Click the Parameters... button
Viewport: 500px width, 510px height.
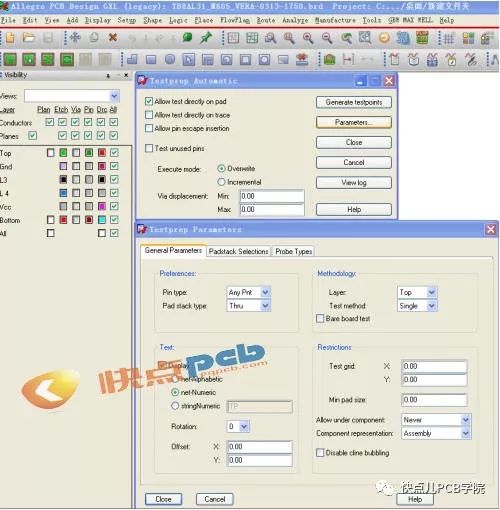(354, 122)
